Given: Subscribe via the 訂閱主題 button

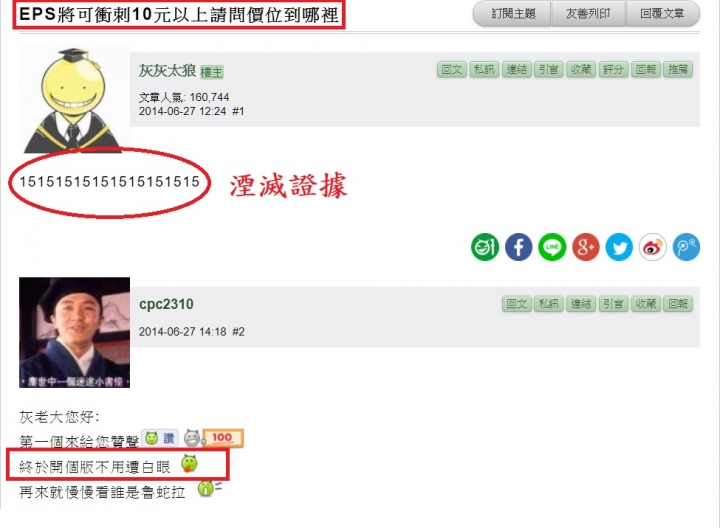Looking at the screenshot, I should [513, 14].
